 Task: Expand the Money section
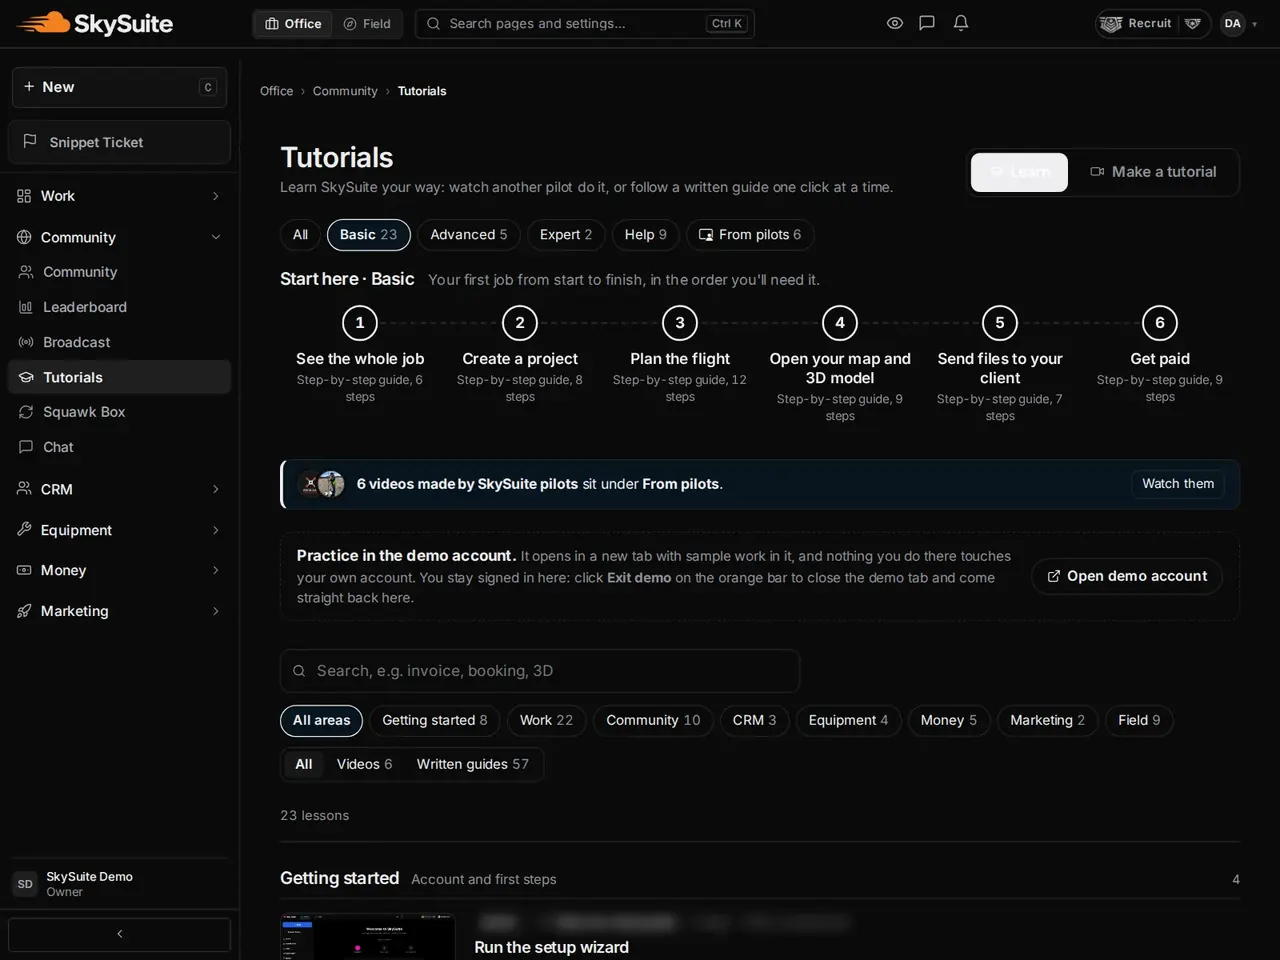pyautogui.click(x=119, y=570)
